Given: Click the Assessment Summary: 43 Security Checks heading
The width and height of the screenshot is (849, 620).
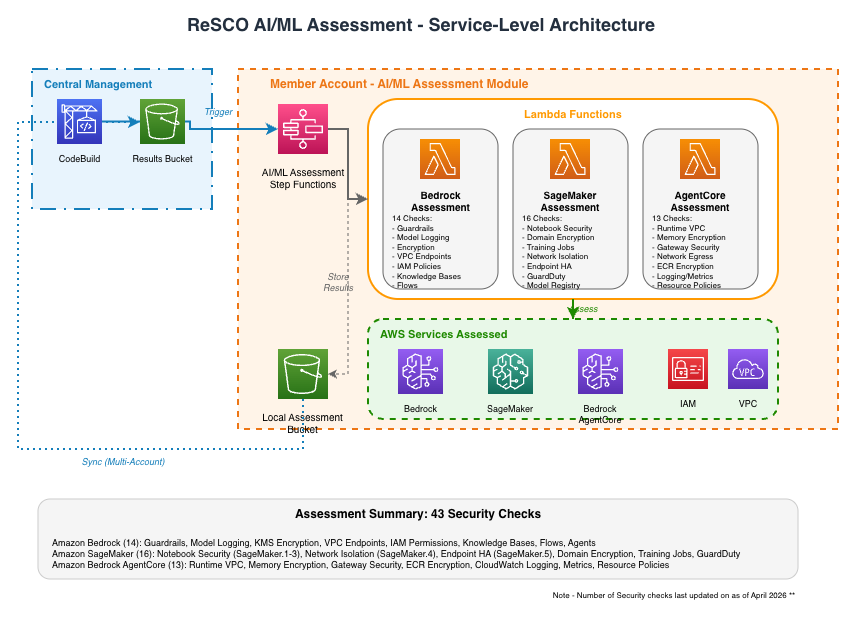Looking at the screenshot, I should pyautogui.click(x=418, y=514).
